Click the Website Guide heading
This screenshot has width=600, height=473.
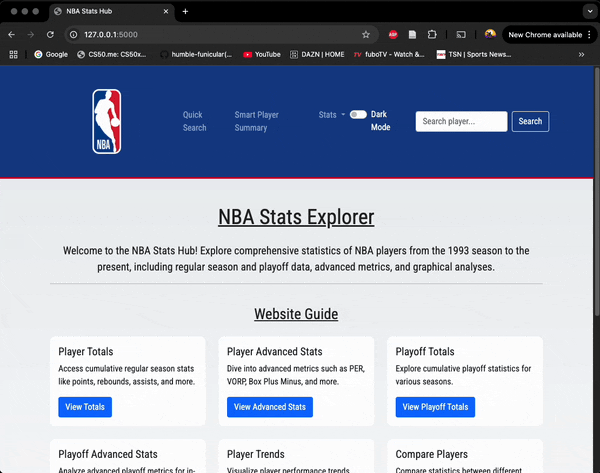click(296, 314)
